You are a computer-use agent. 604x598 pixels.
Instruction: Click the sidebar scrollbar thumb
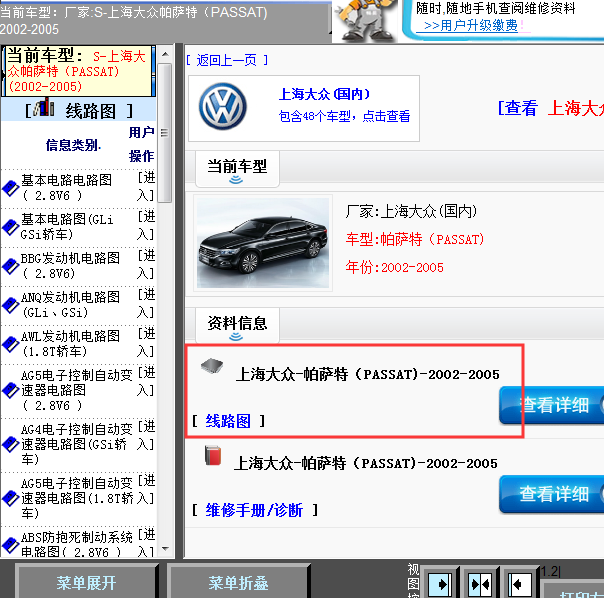coord(165,133)
